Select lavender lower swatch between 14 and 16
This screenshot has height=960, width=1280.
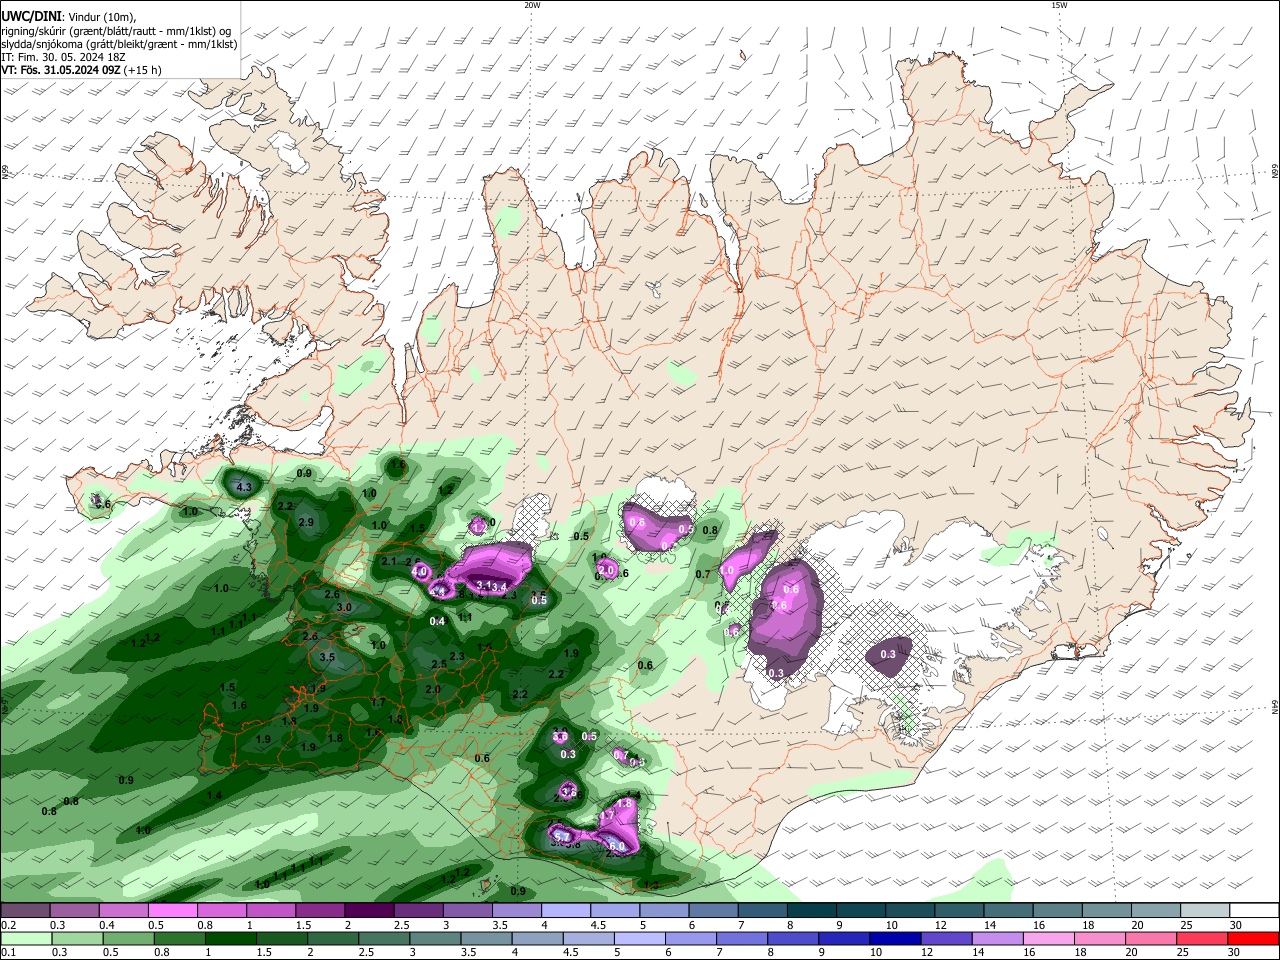(996, 938)
